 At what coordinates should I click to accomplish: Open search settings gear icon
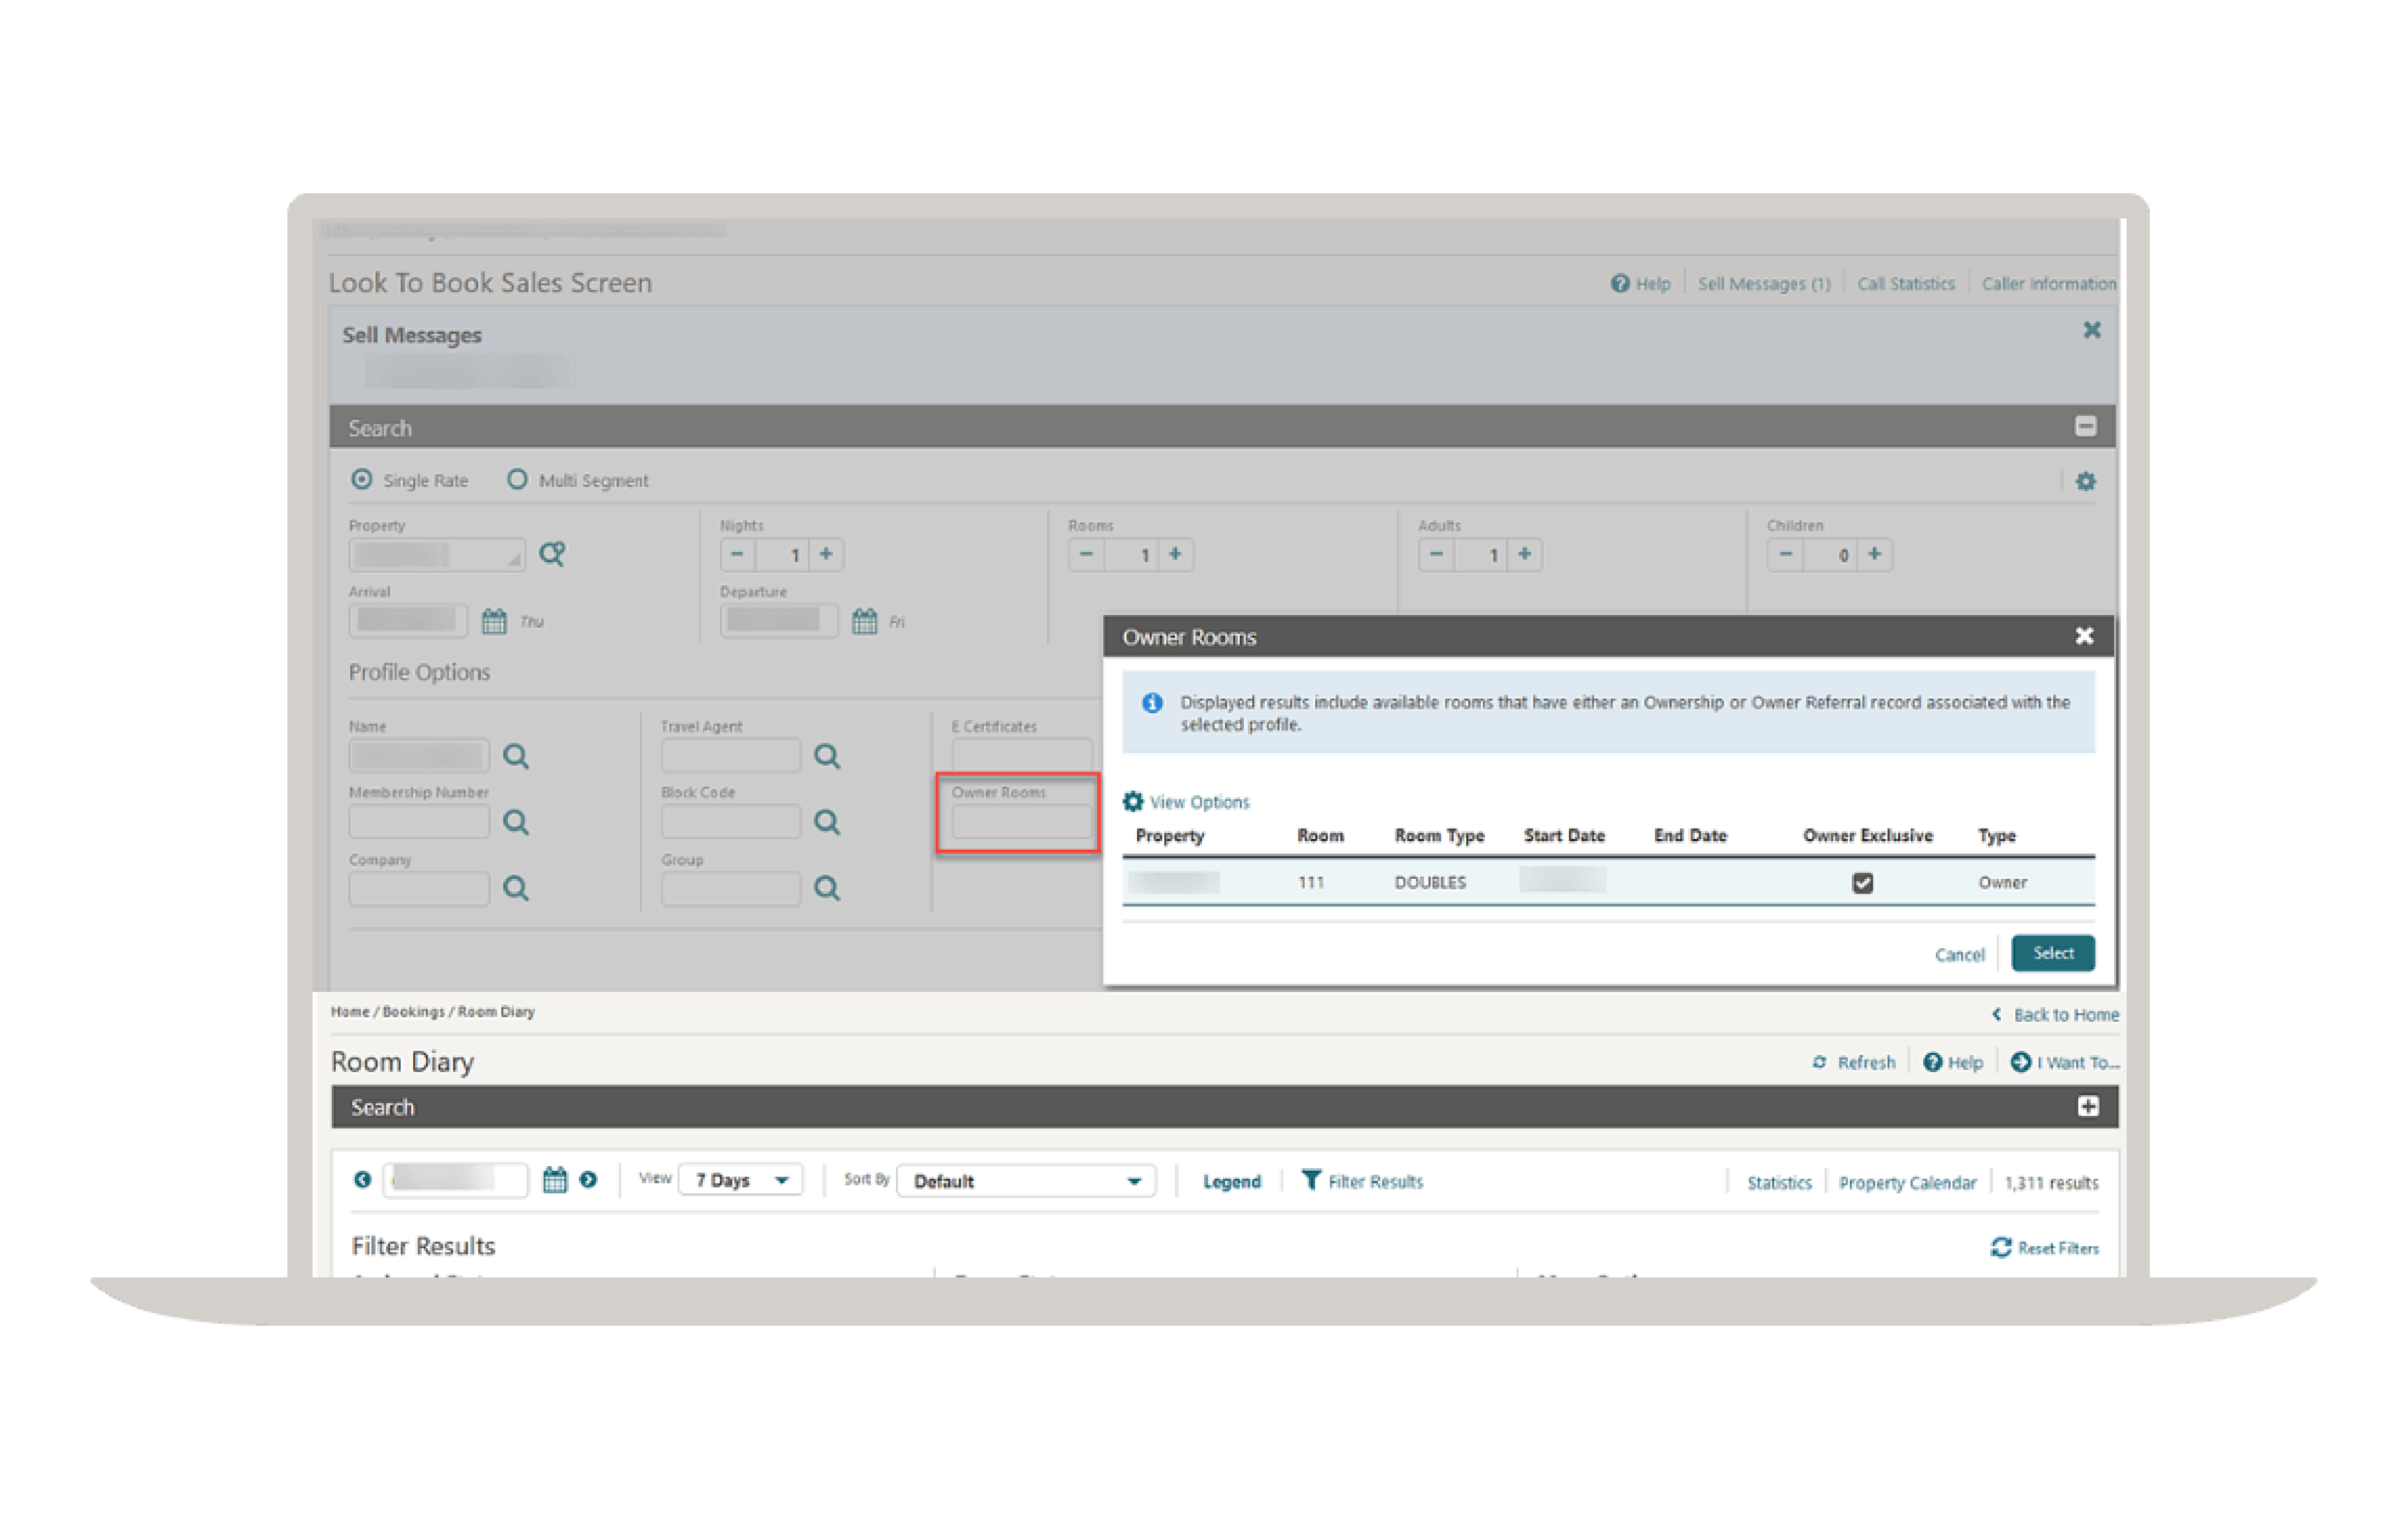(x=2086, y=481)
